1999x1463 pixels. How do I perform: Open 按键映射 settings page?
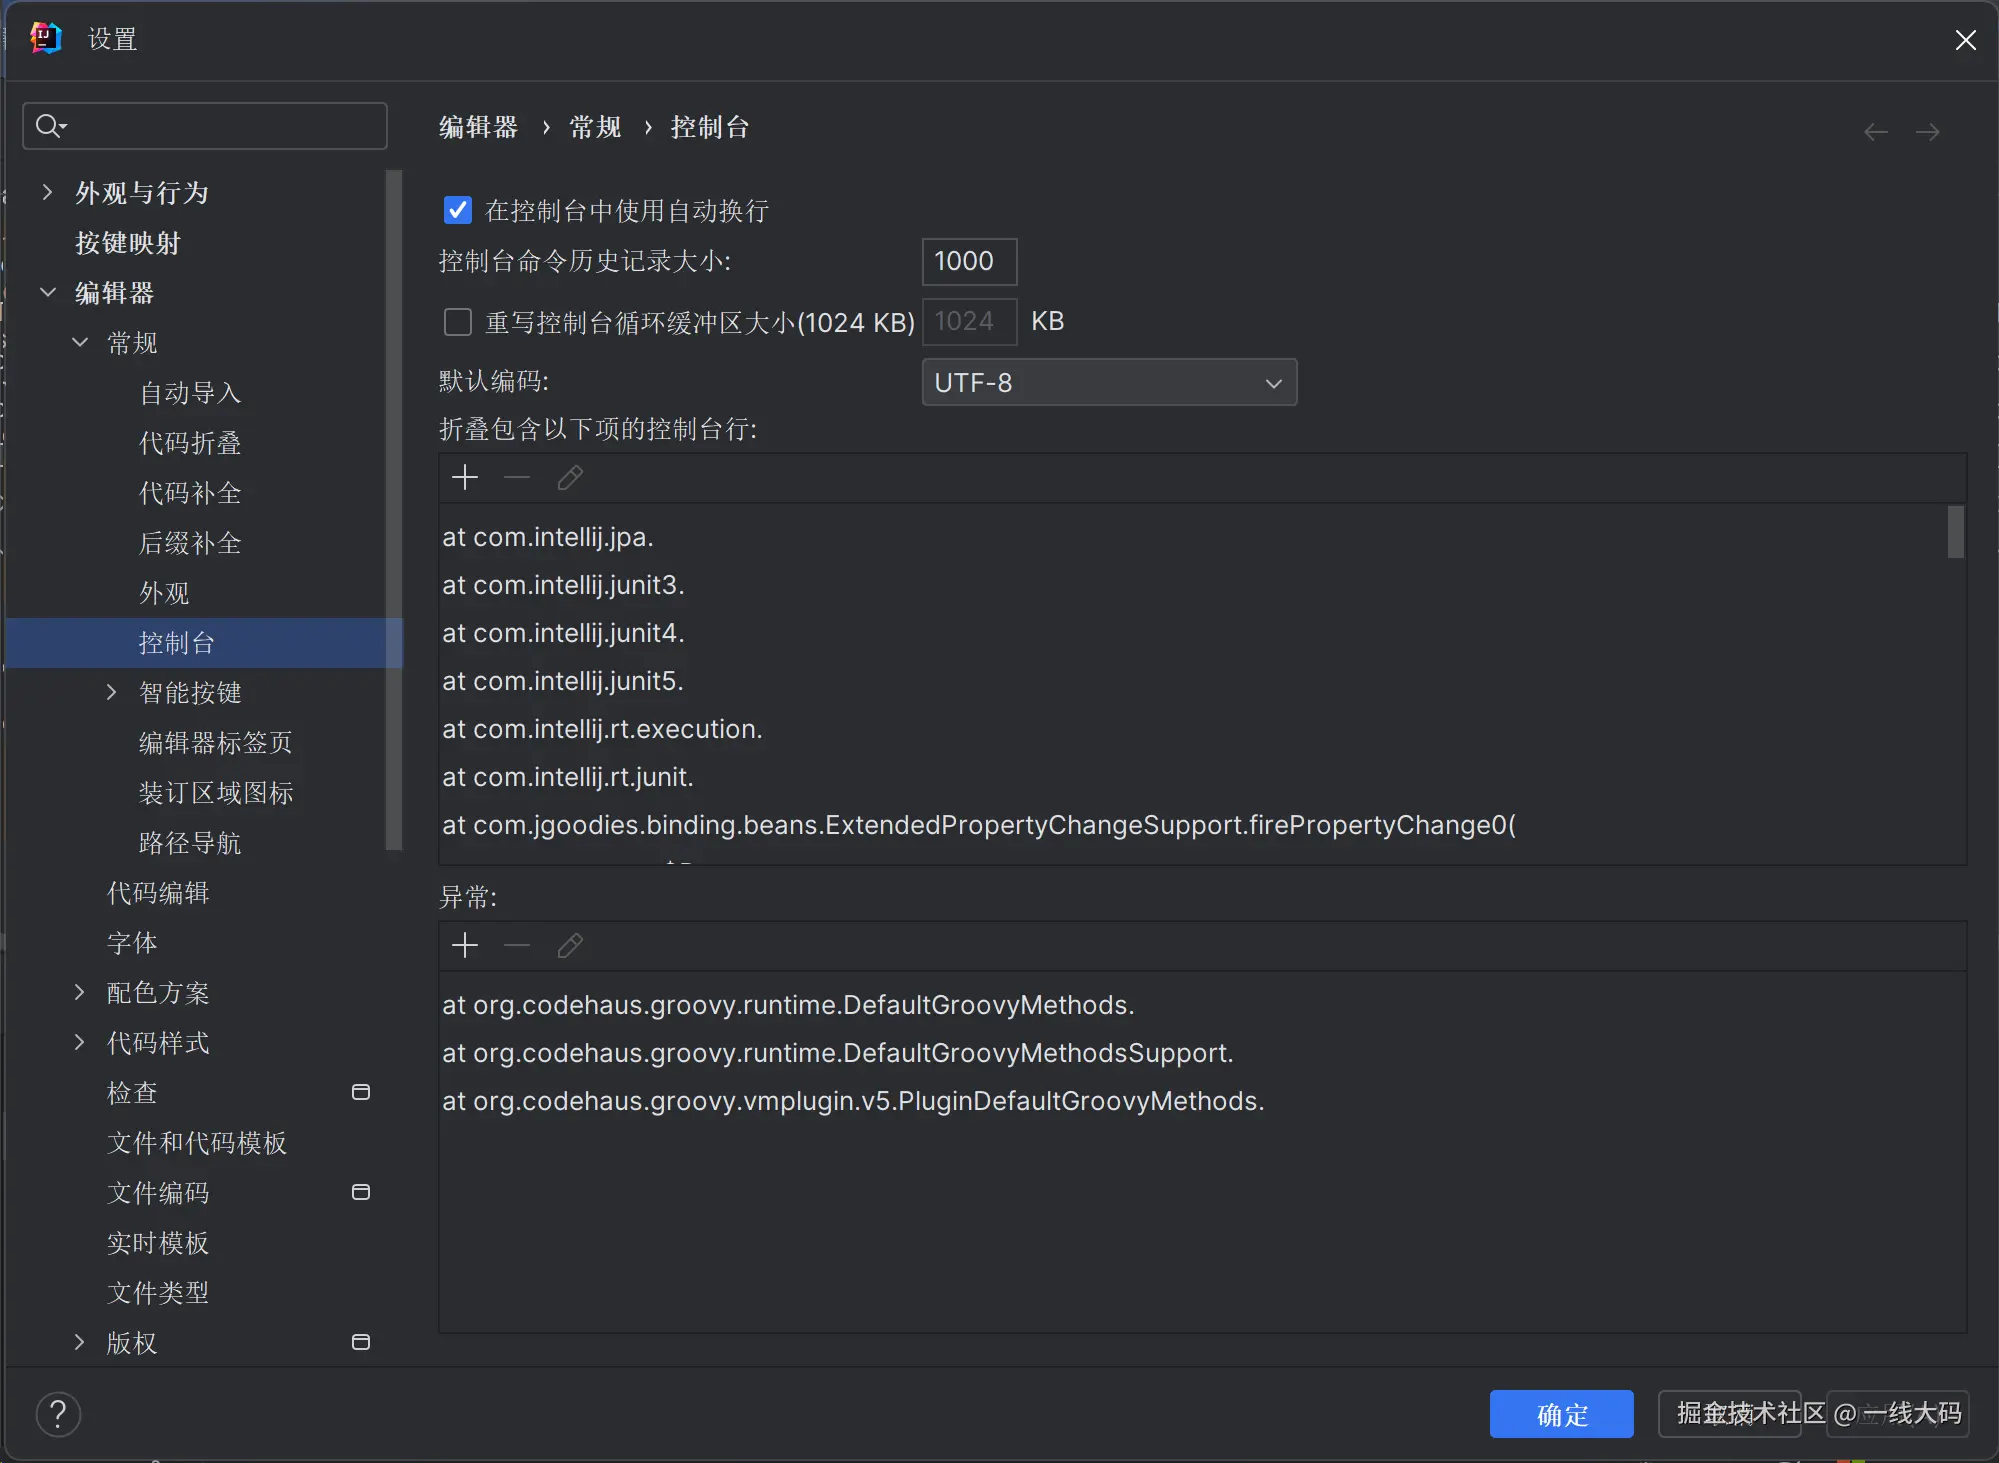point(128,243)
